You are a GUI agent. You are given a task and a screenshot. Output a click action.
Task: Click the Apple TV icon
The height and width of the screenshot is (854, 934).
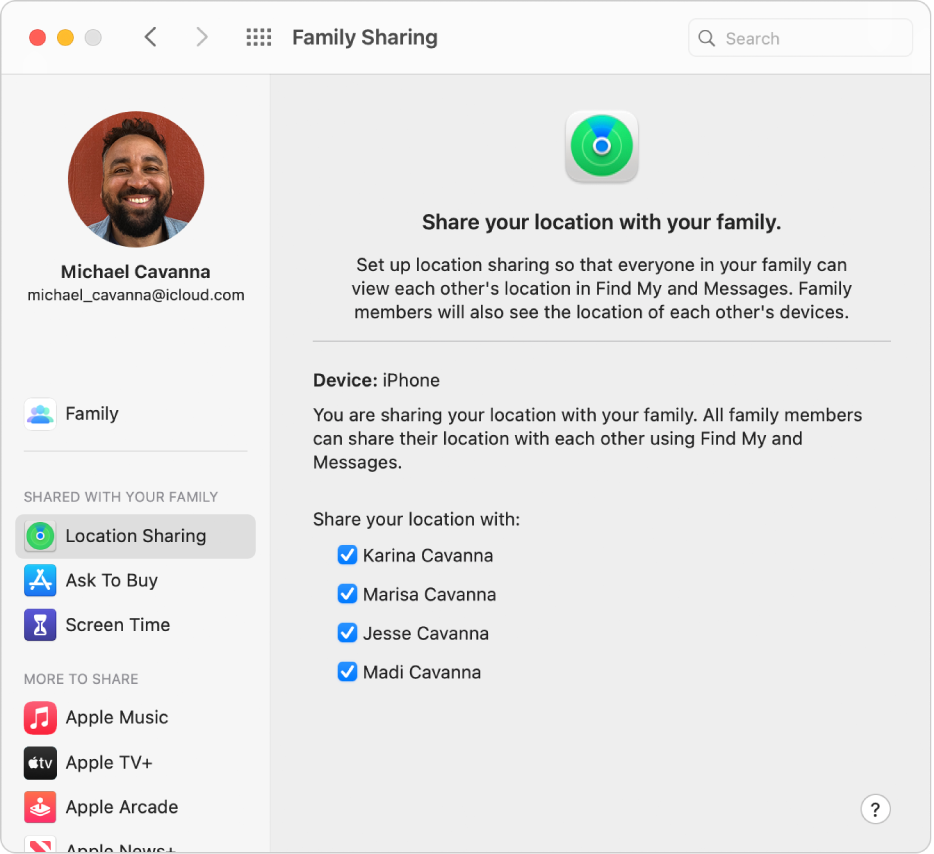click(x=40, y=763)
